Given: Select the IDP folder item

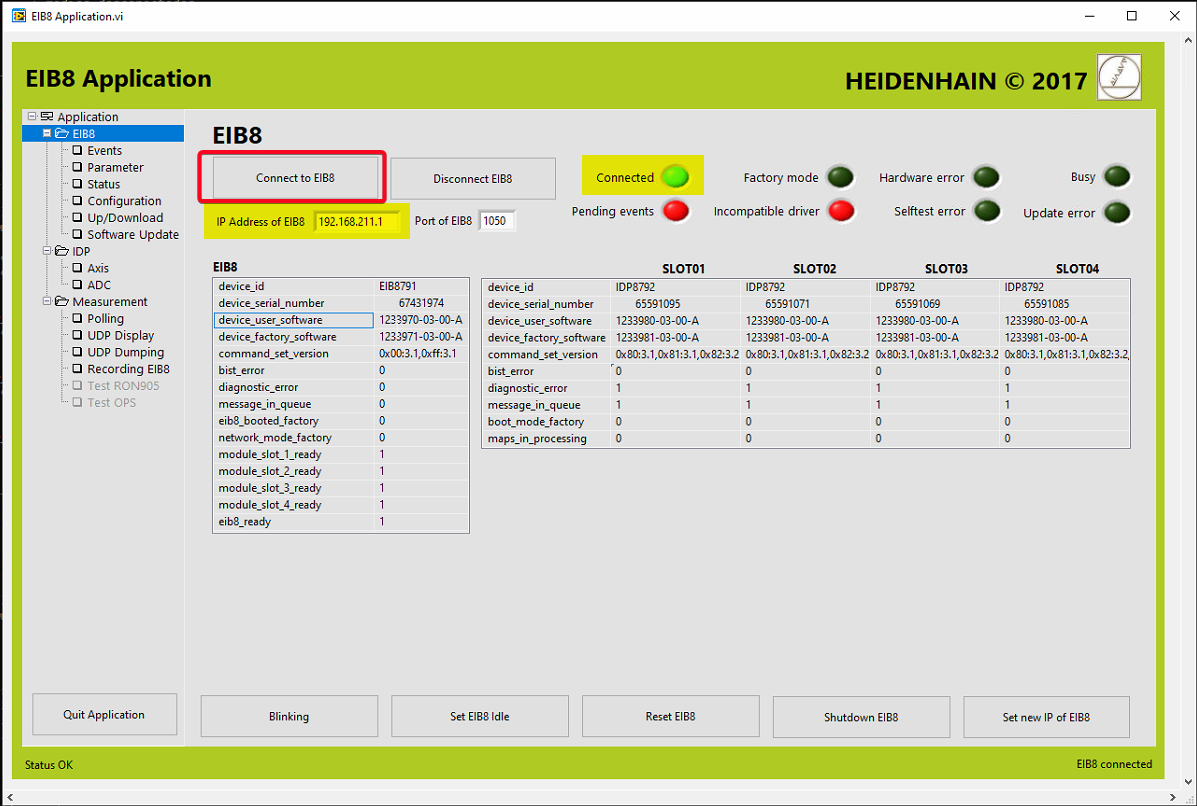Looking at the screenshot, I should [x=82, y=251].
